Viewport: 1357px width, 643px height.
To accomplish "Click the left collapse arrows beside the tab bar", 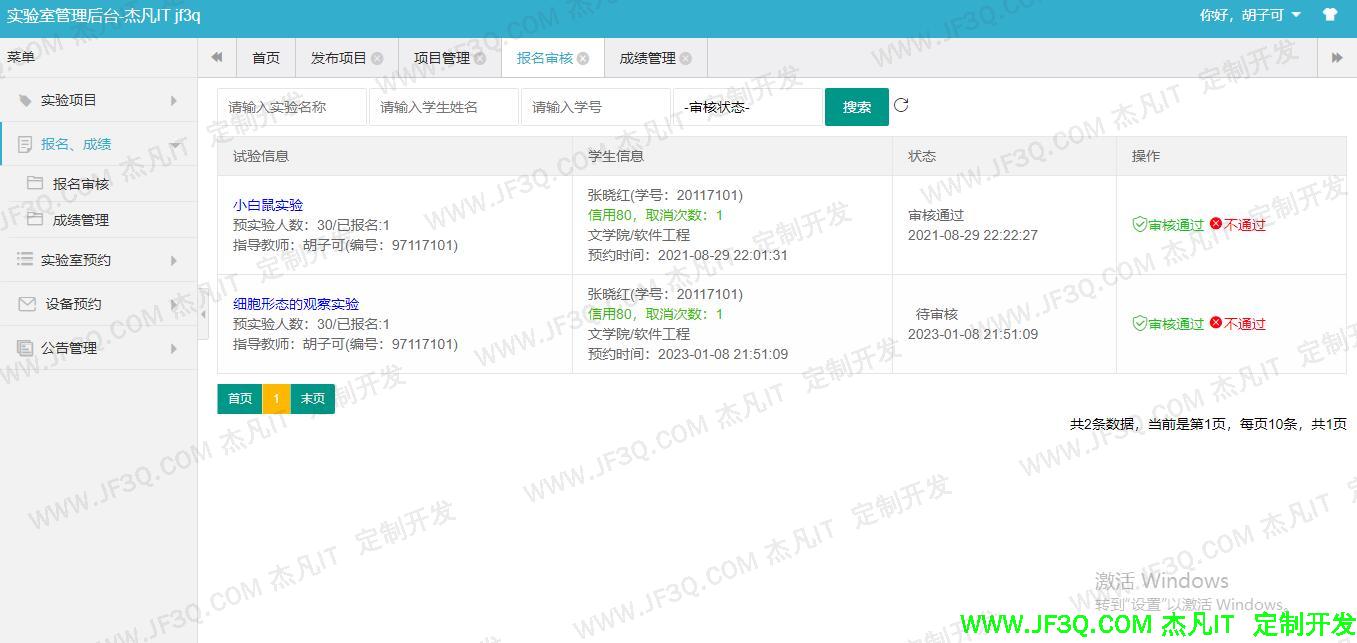I will [216, 57].
